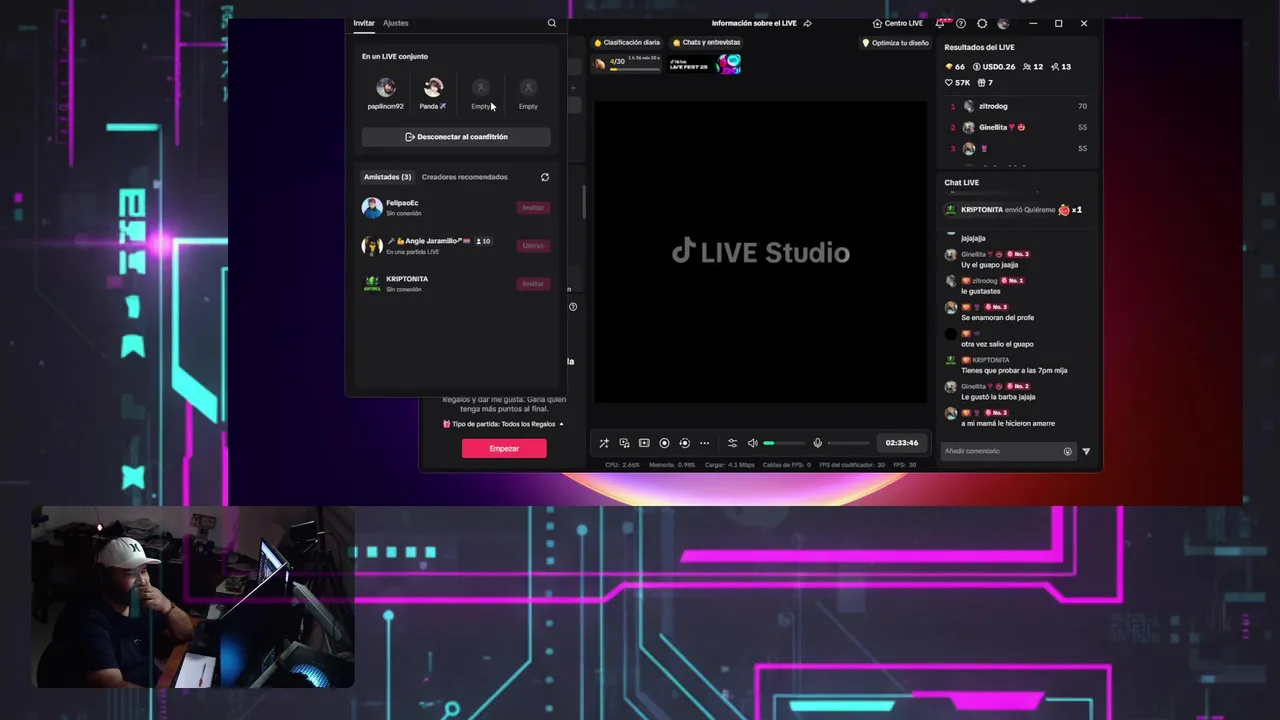Click the diamonds count 66

pyautogui.click(x=955, y=67)
